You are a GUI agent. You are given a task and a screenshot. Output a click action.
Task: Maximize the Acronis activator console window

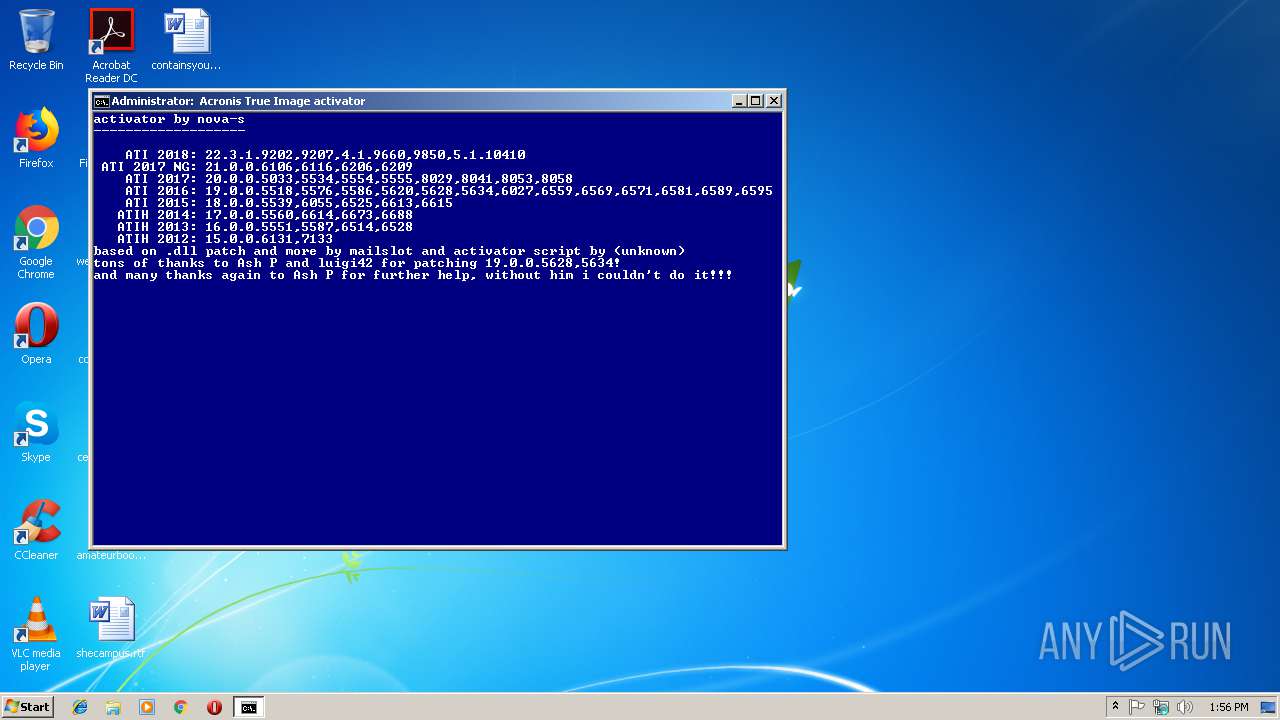pos(755,101)
